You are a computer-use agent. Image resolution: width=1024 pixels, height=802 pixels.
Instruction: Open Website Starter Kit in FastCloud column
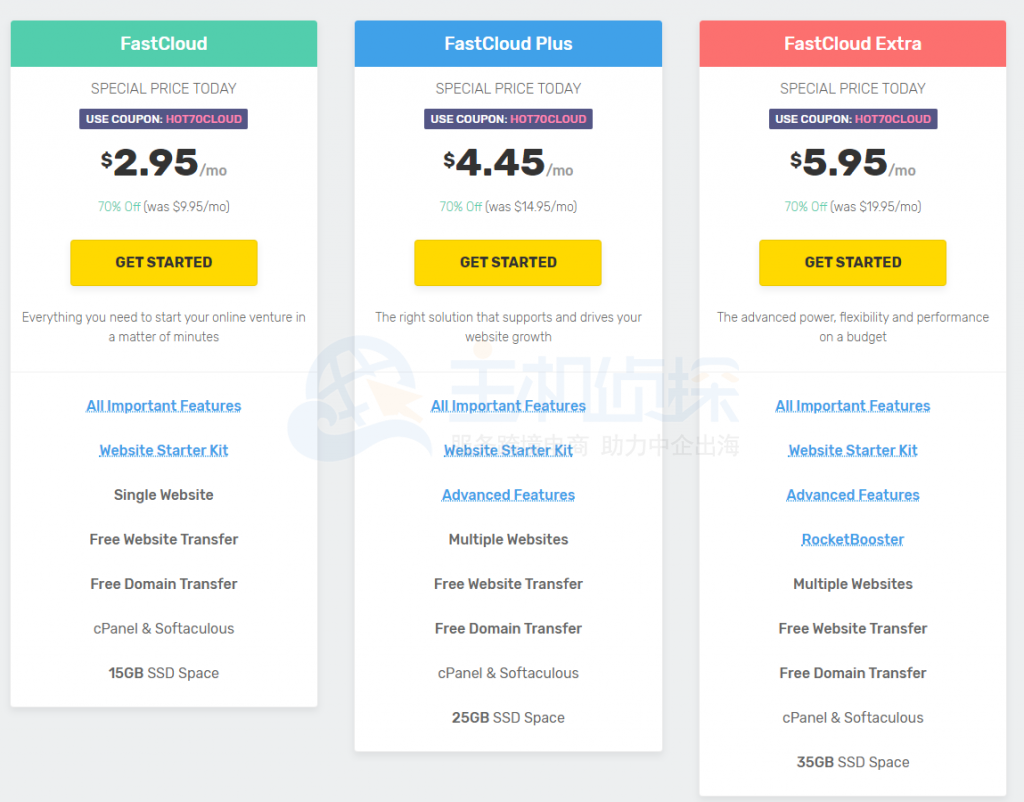tap(164, 450)
